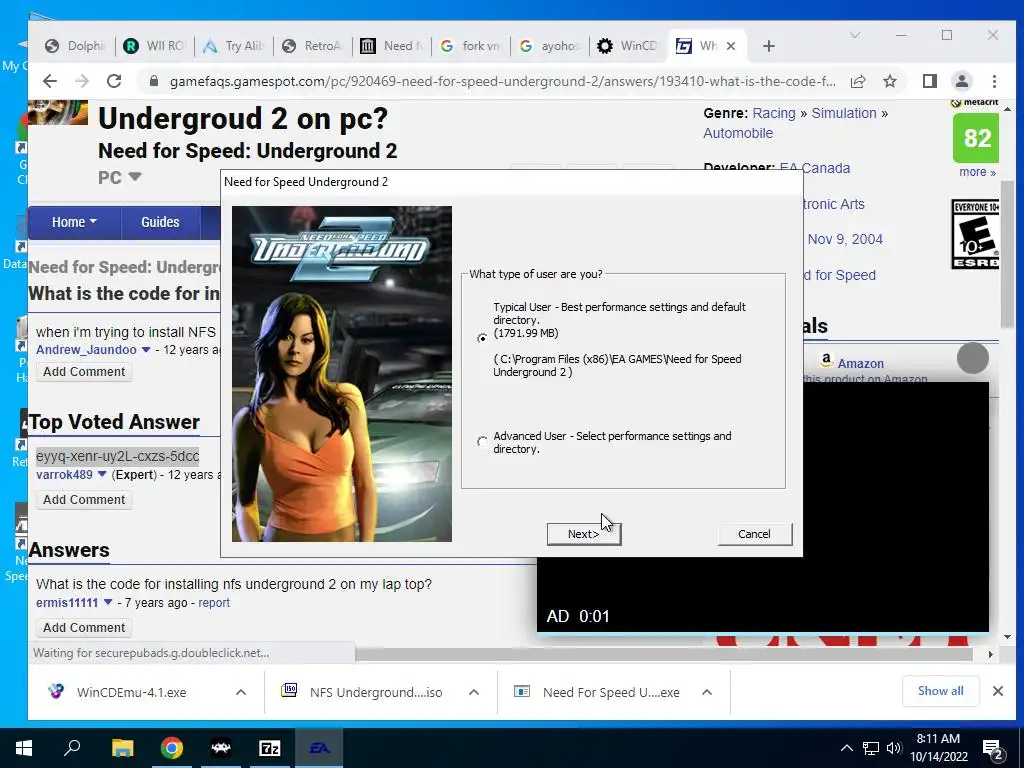Bookmark this page with star icon

pyautogui.click(x=889, y=81)
